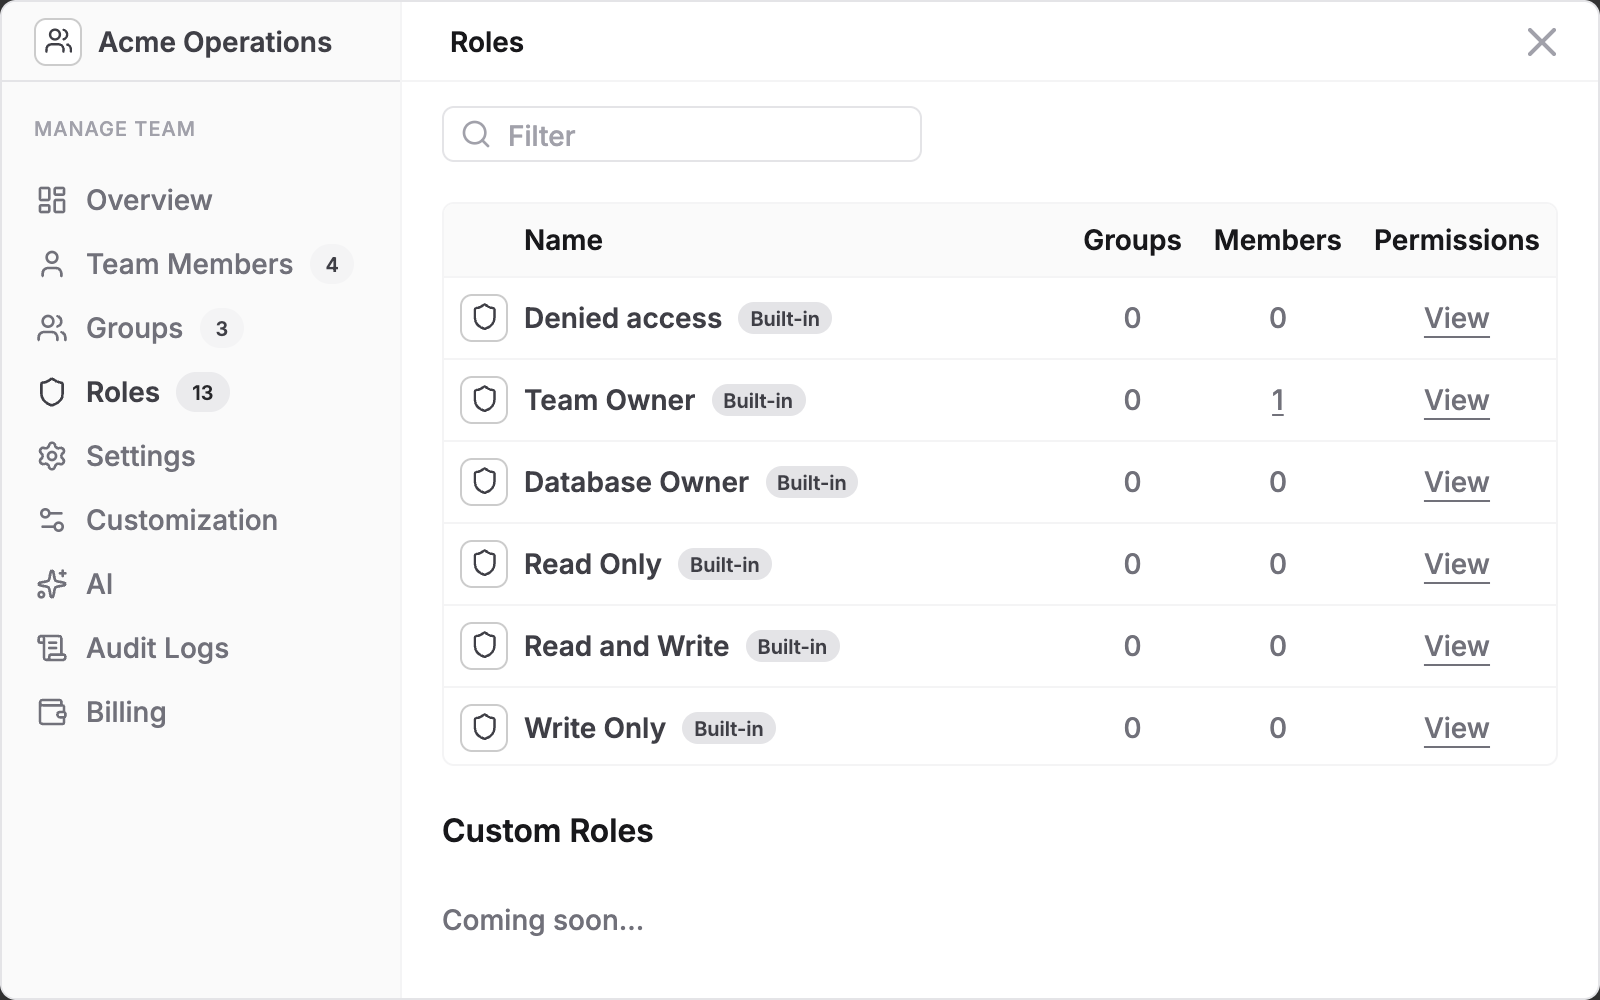Focus the Filter roles input field
This screenshot has width=1600, height=1000.
[x=682, y=134]
